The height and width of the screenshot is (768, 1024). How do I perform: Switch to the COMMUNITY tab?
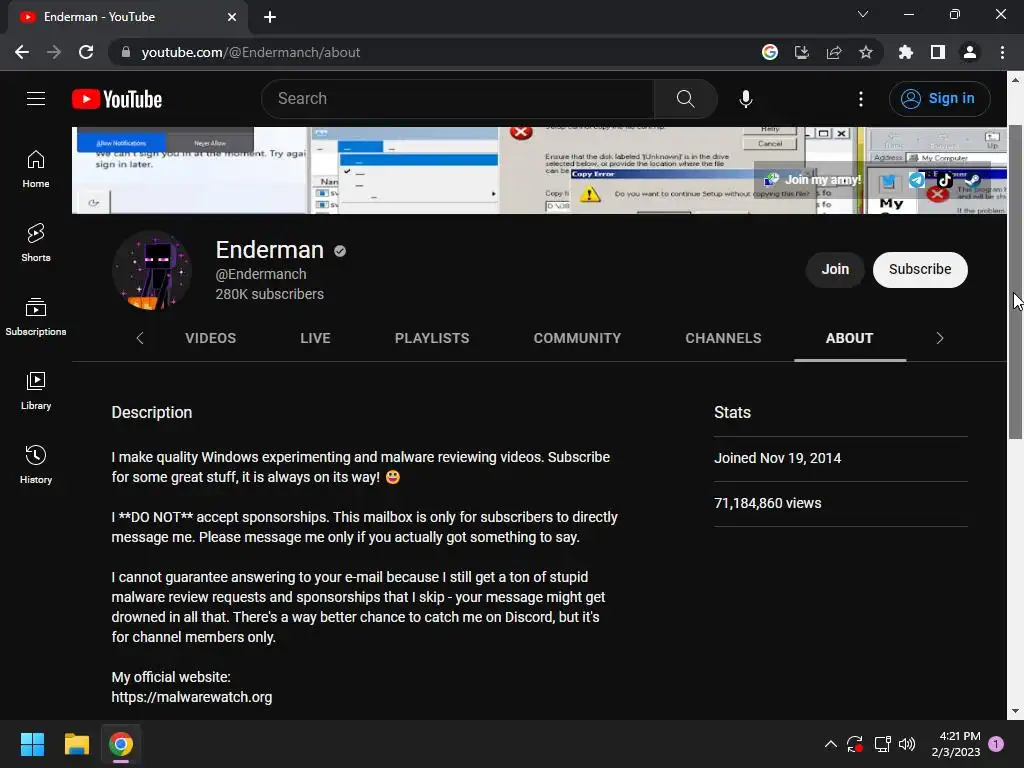[x=577, y=338]
